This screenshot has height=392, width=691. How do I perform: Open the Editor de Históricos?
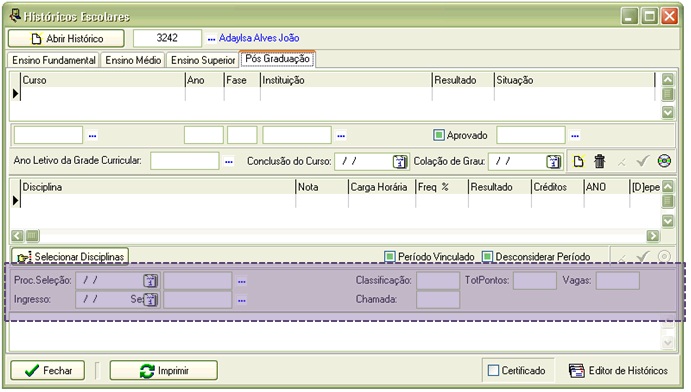618,370
